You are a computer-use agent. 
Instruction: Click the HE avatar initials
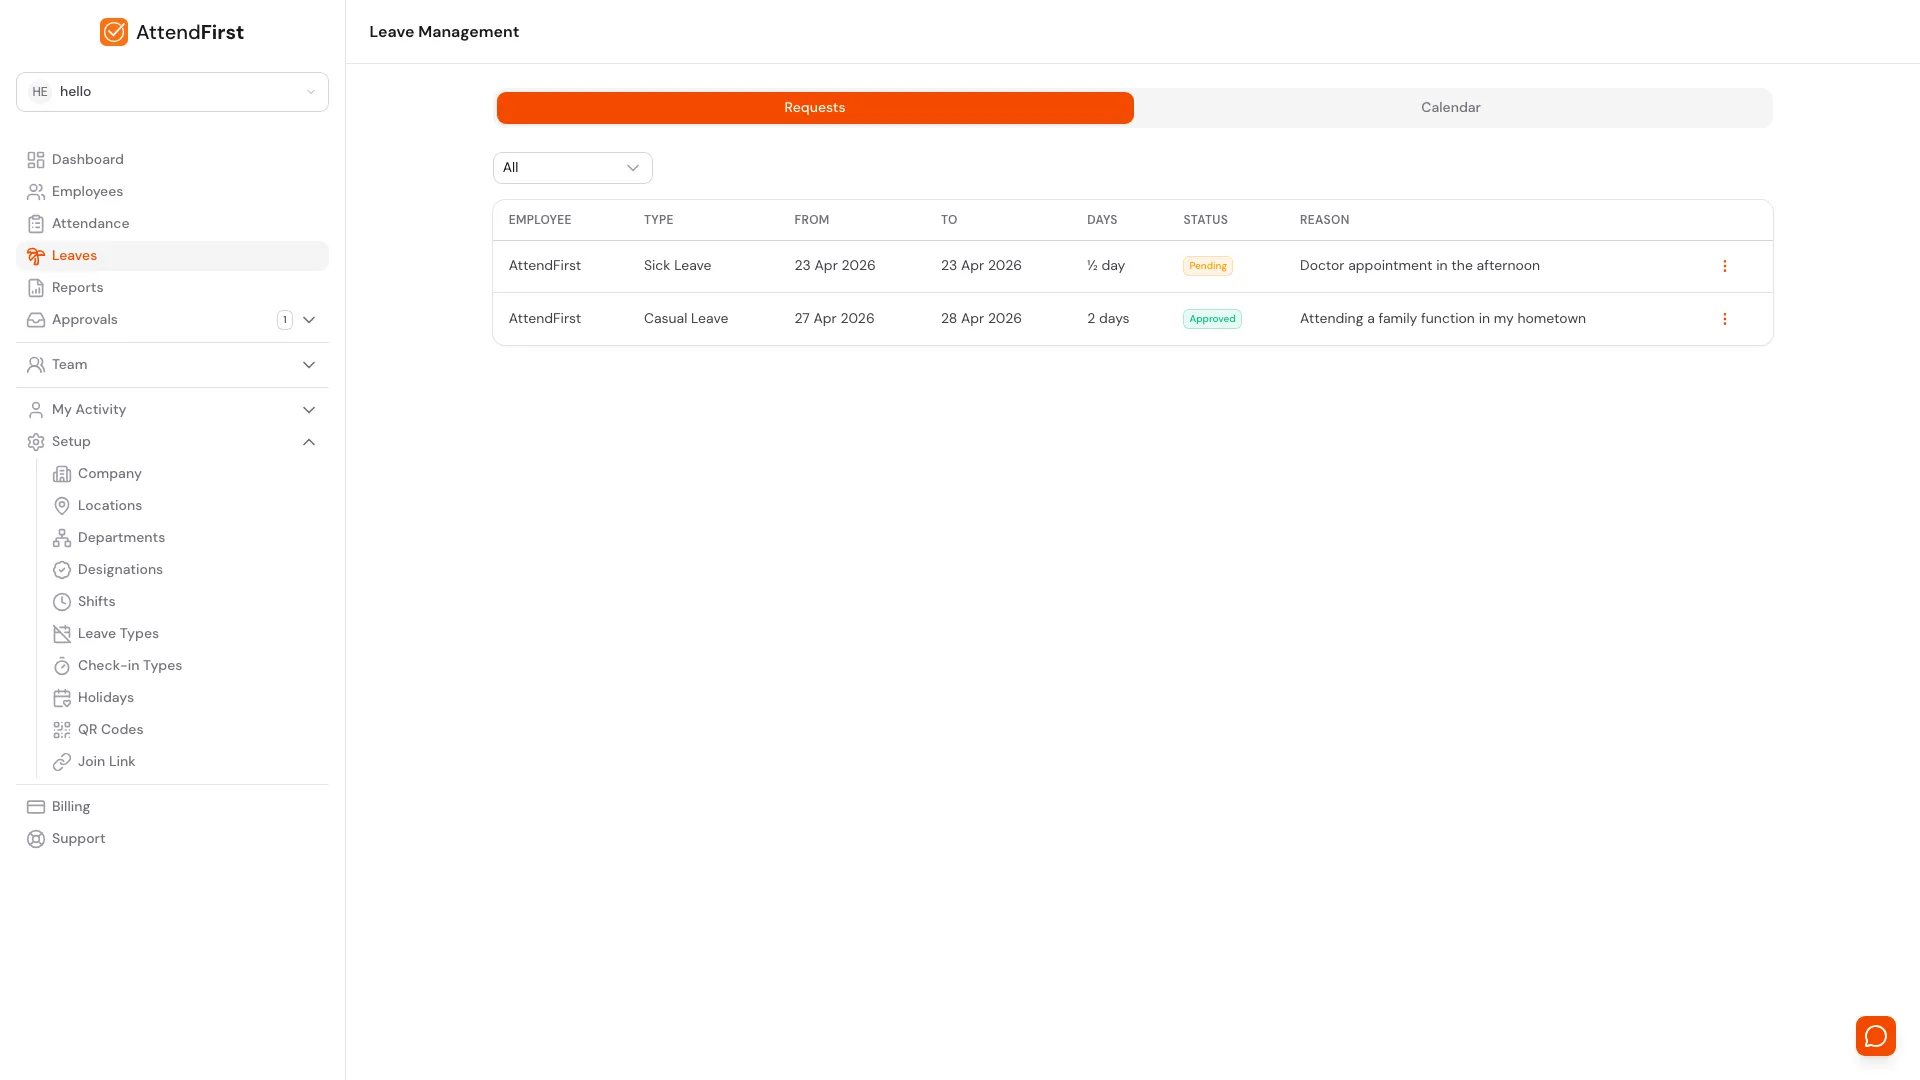tap(40, 92)
